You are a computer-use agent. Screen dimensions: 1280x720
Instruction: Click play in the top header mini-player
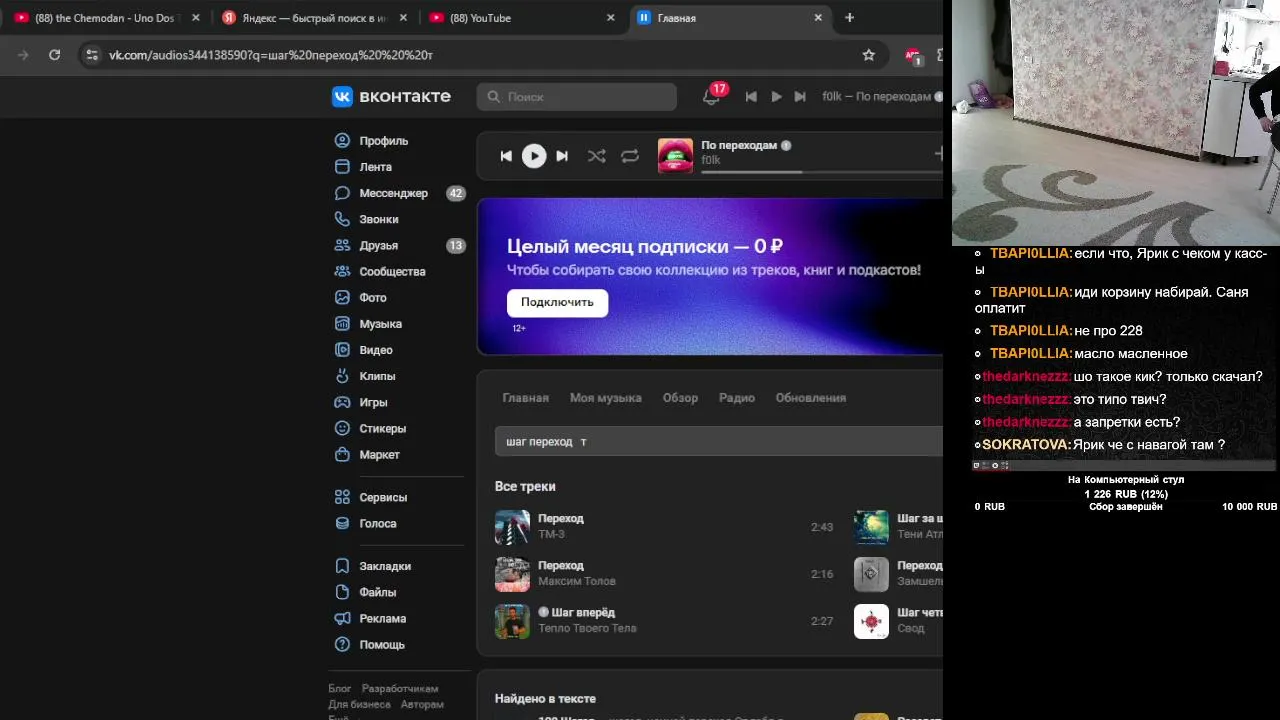click(x=776, y=96)
